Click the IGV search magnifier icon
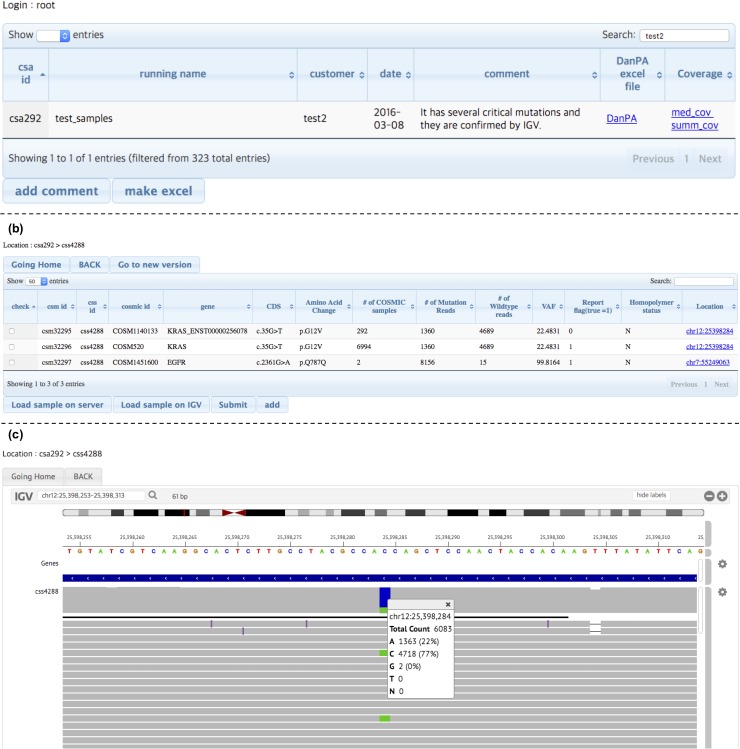 pos(153,495)
